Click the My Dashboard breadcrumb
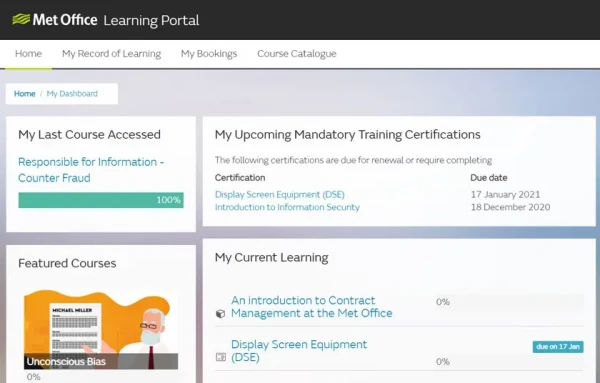 point(72,94)
